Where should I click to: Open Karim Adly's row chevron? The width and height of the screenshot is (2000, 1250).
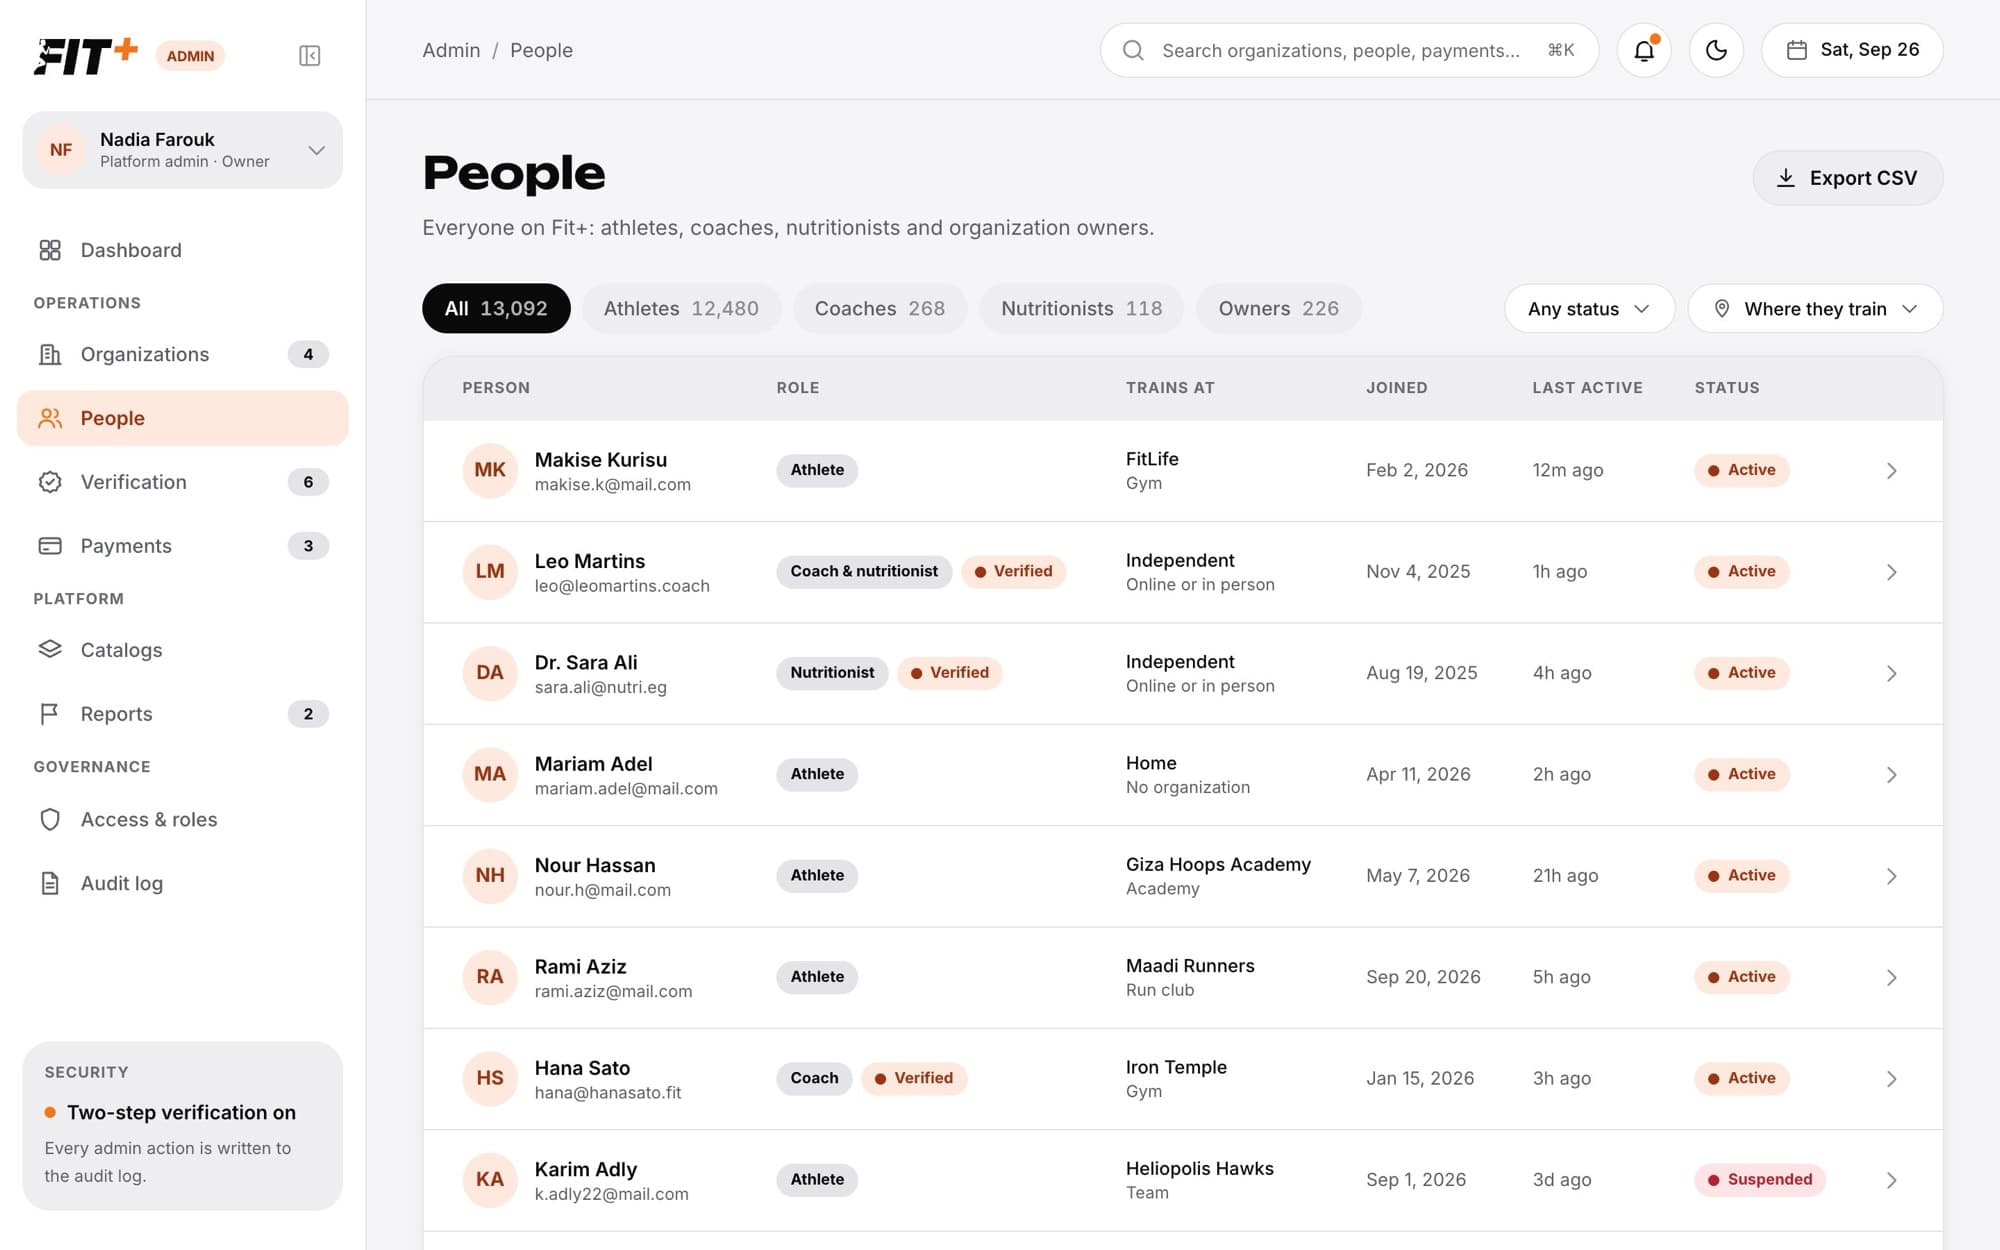1891,1180
